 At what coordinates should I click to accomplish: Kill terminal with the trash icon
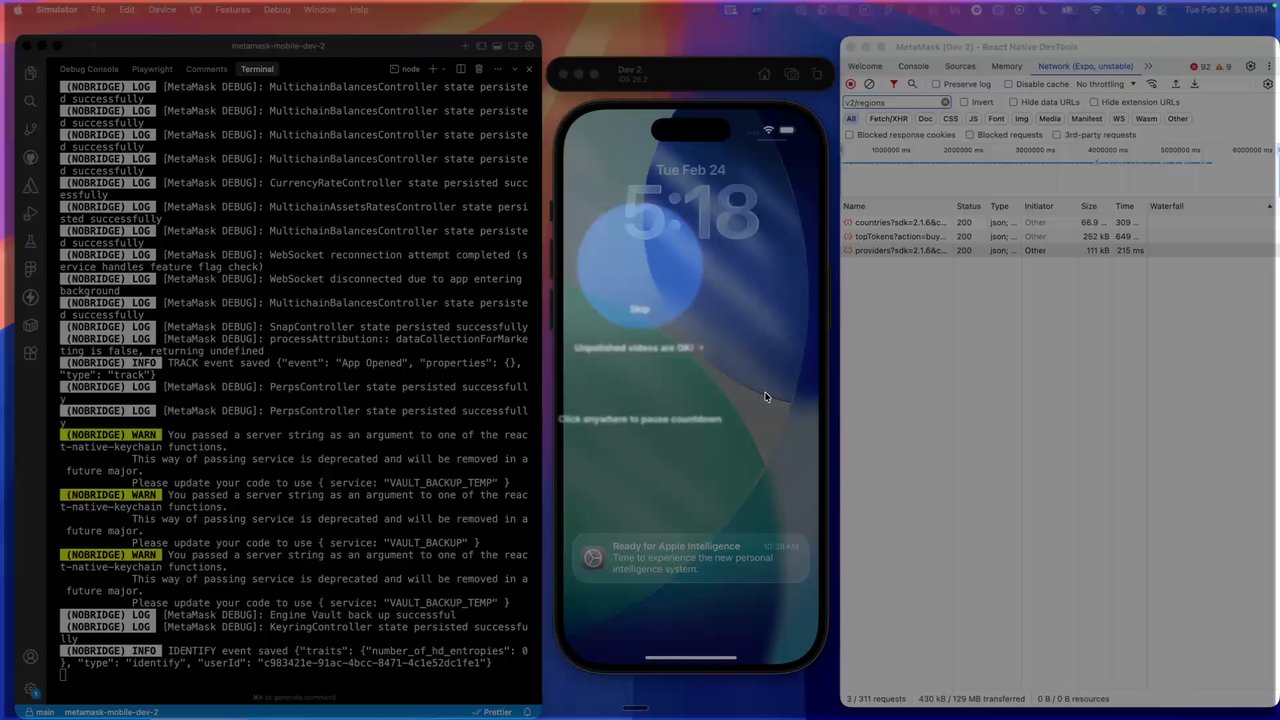[479, 69]
